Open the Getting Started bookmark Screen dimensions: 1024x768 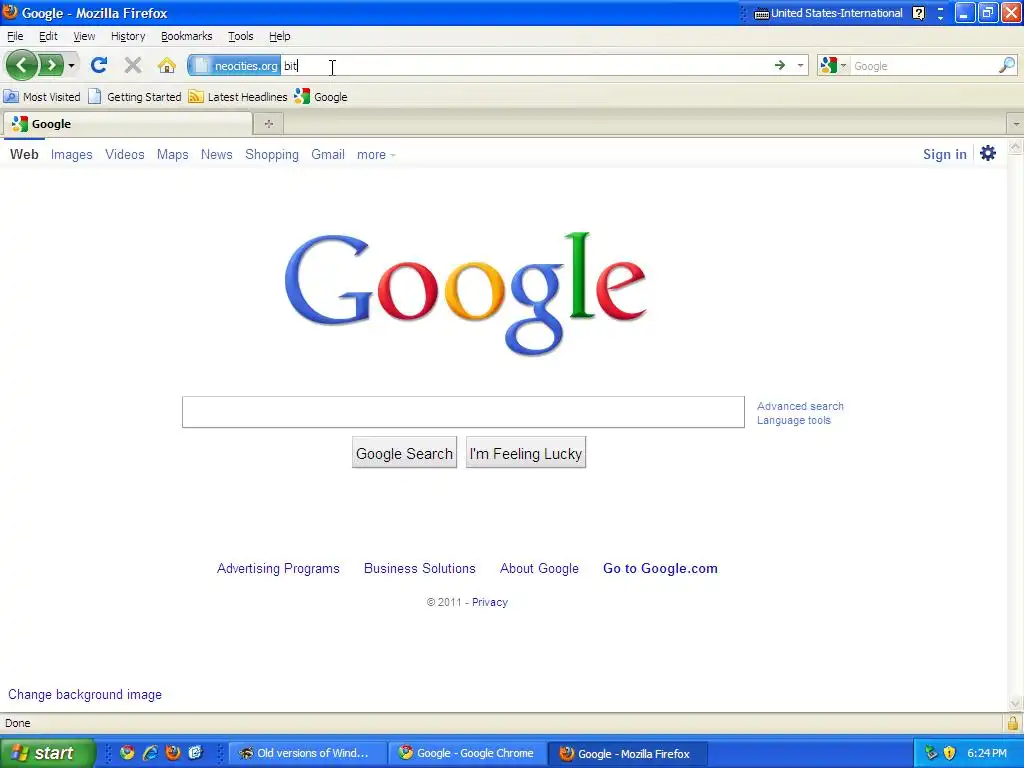(x=135, y=97)
